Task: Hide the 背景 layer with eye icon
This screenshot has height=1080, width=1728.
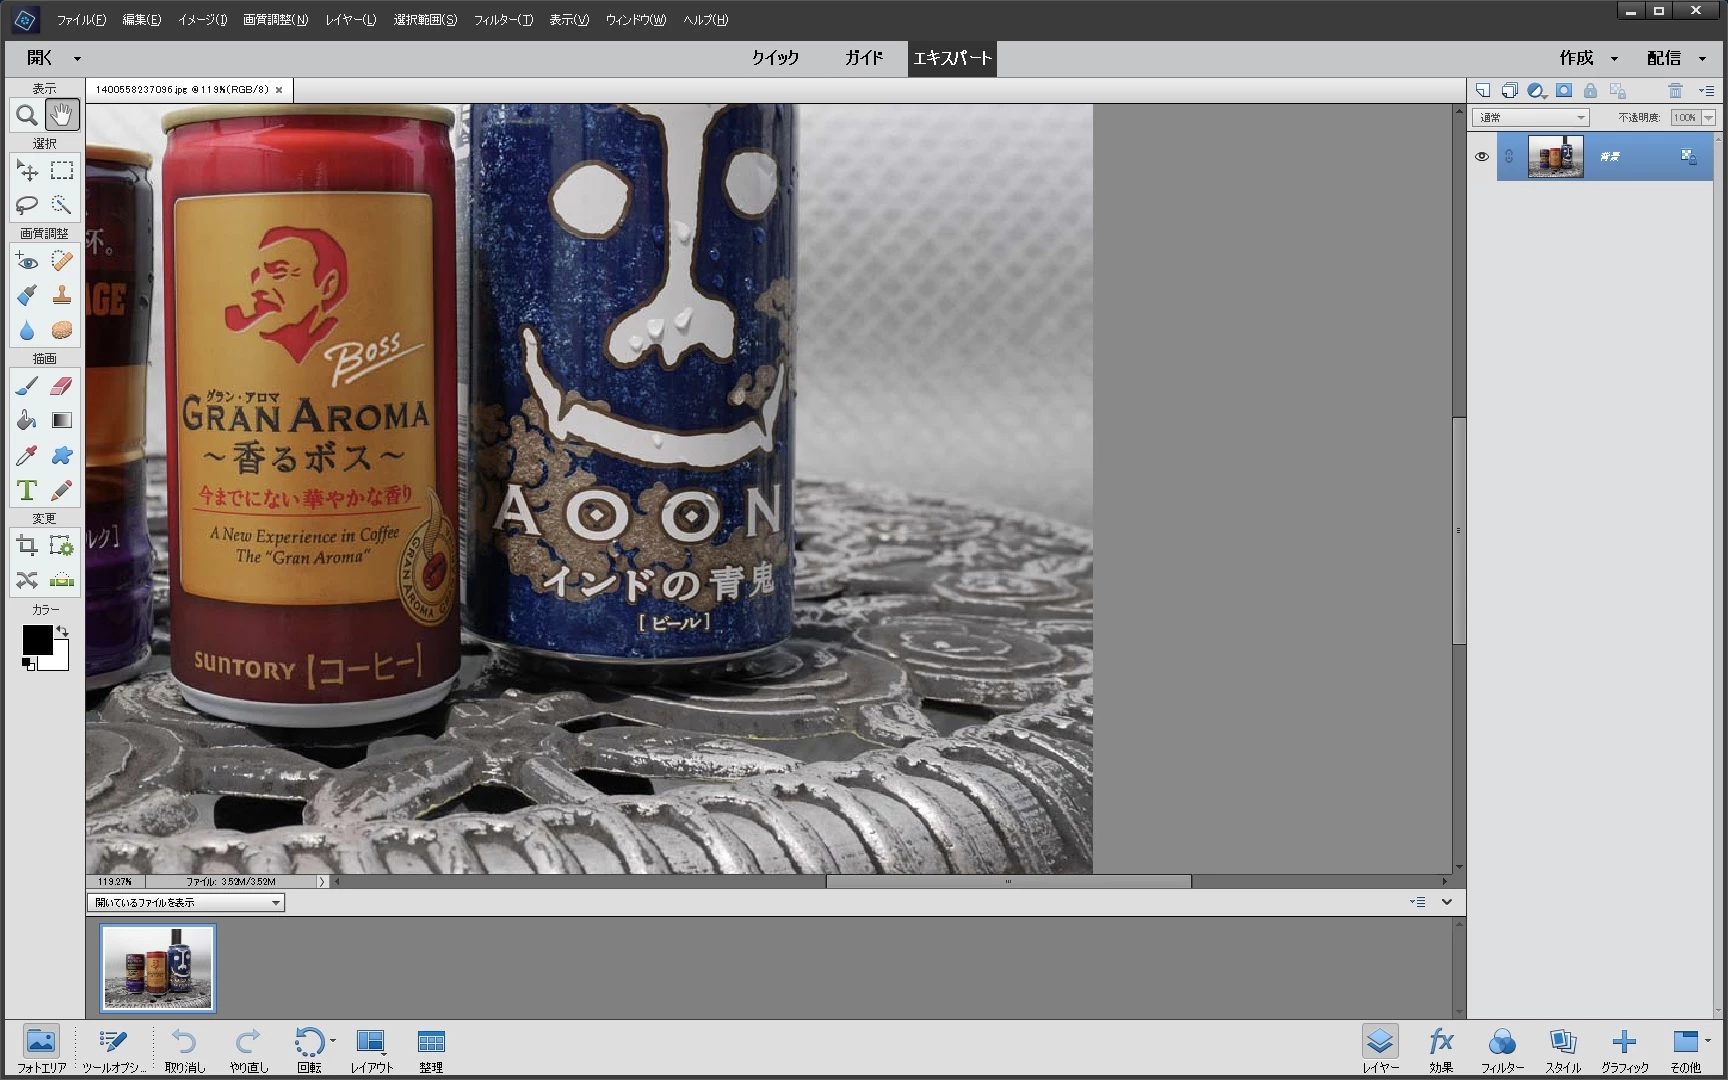Action: point(1482,156)
